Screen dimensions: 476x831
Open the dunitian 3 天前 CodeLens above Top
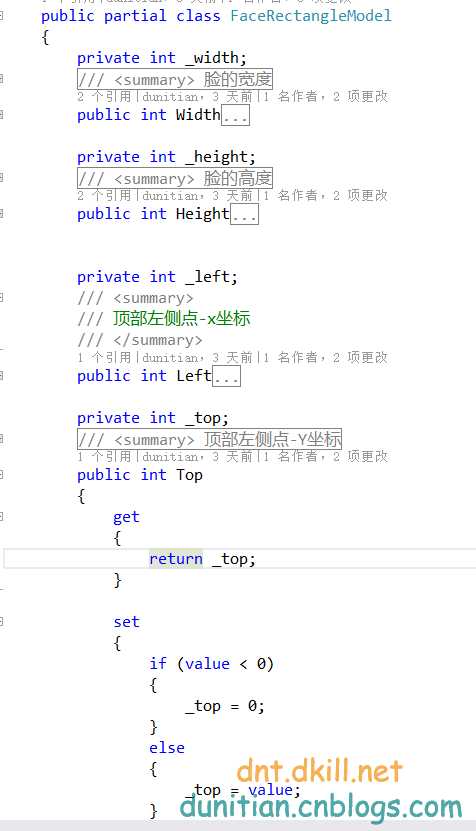coord(198,456)
